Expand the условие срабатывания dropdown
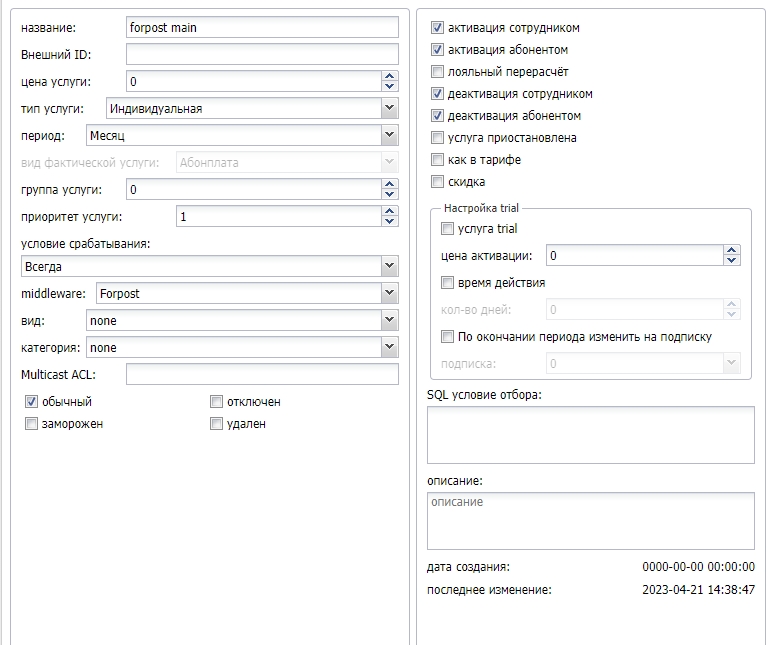 [389, 267]
